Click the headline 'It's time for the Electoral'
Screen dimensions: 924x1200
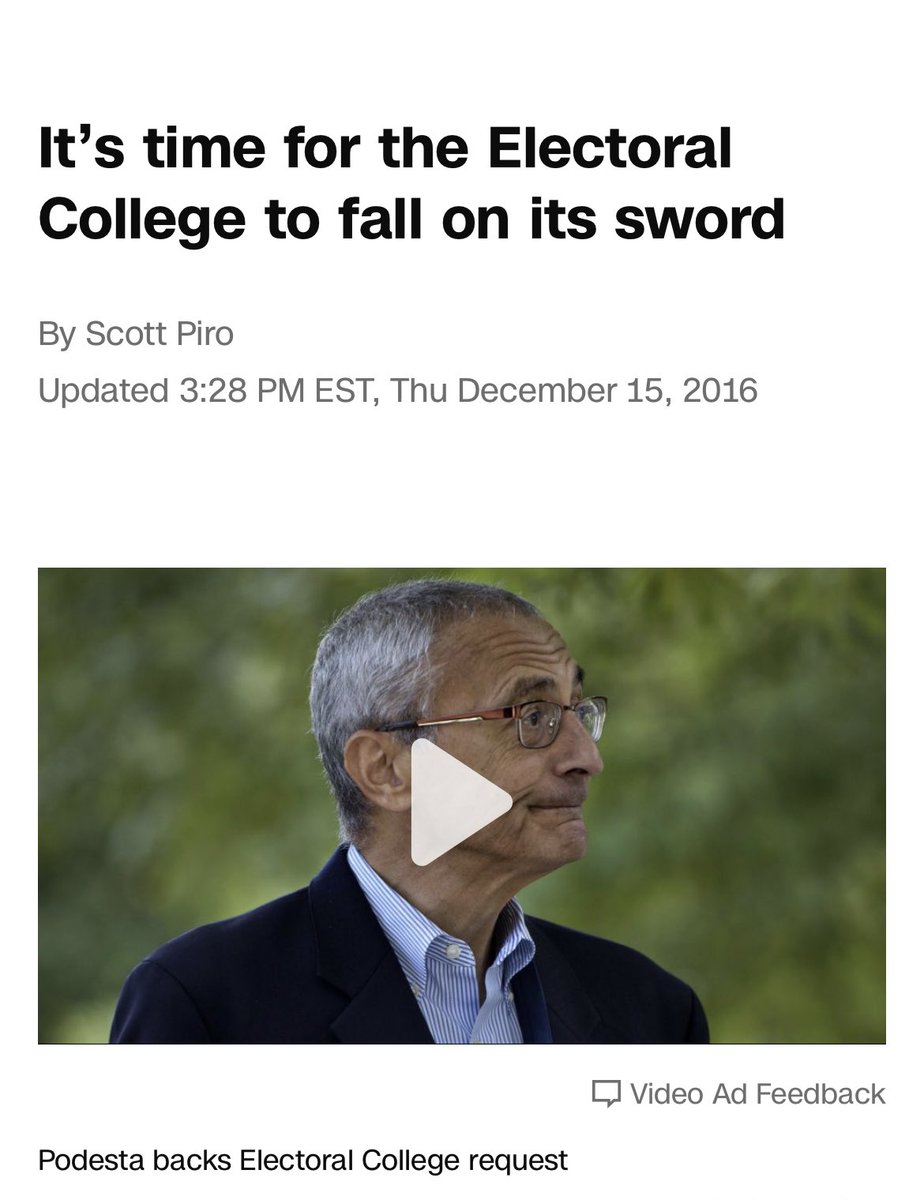tap(385, 149)
